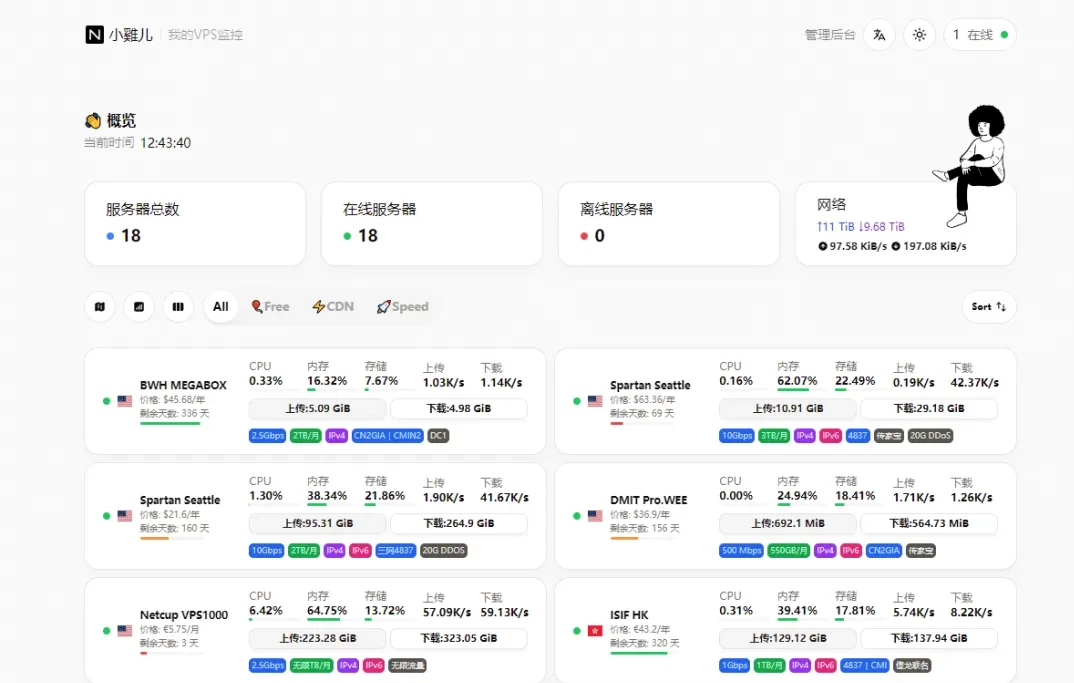
Task: Toggle the light/dark theme sun button
Action: pyautogui.click(x=919, y=35)
